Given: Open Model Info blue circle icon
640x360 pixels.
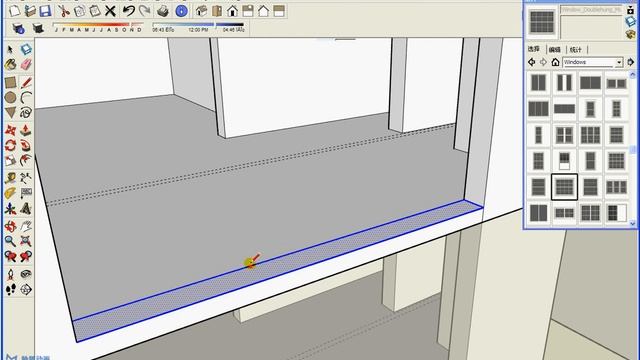Looking at the screenshot, I should point(181,11).
